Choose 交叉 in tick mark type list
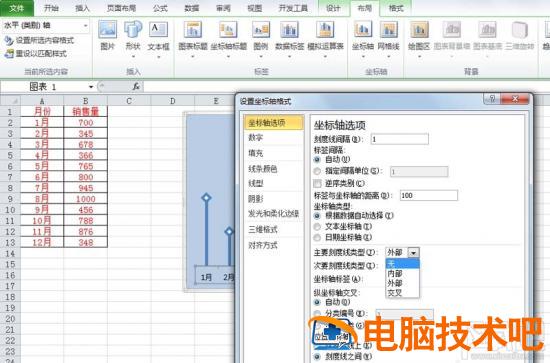The image size is (550, 363). (x=402, y=293)
